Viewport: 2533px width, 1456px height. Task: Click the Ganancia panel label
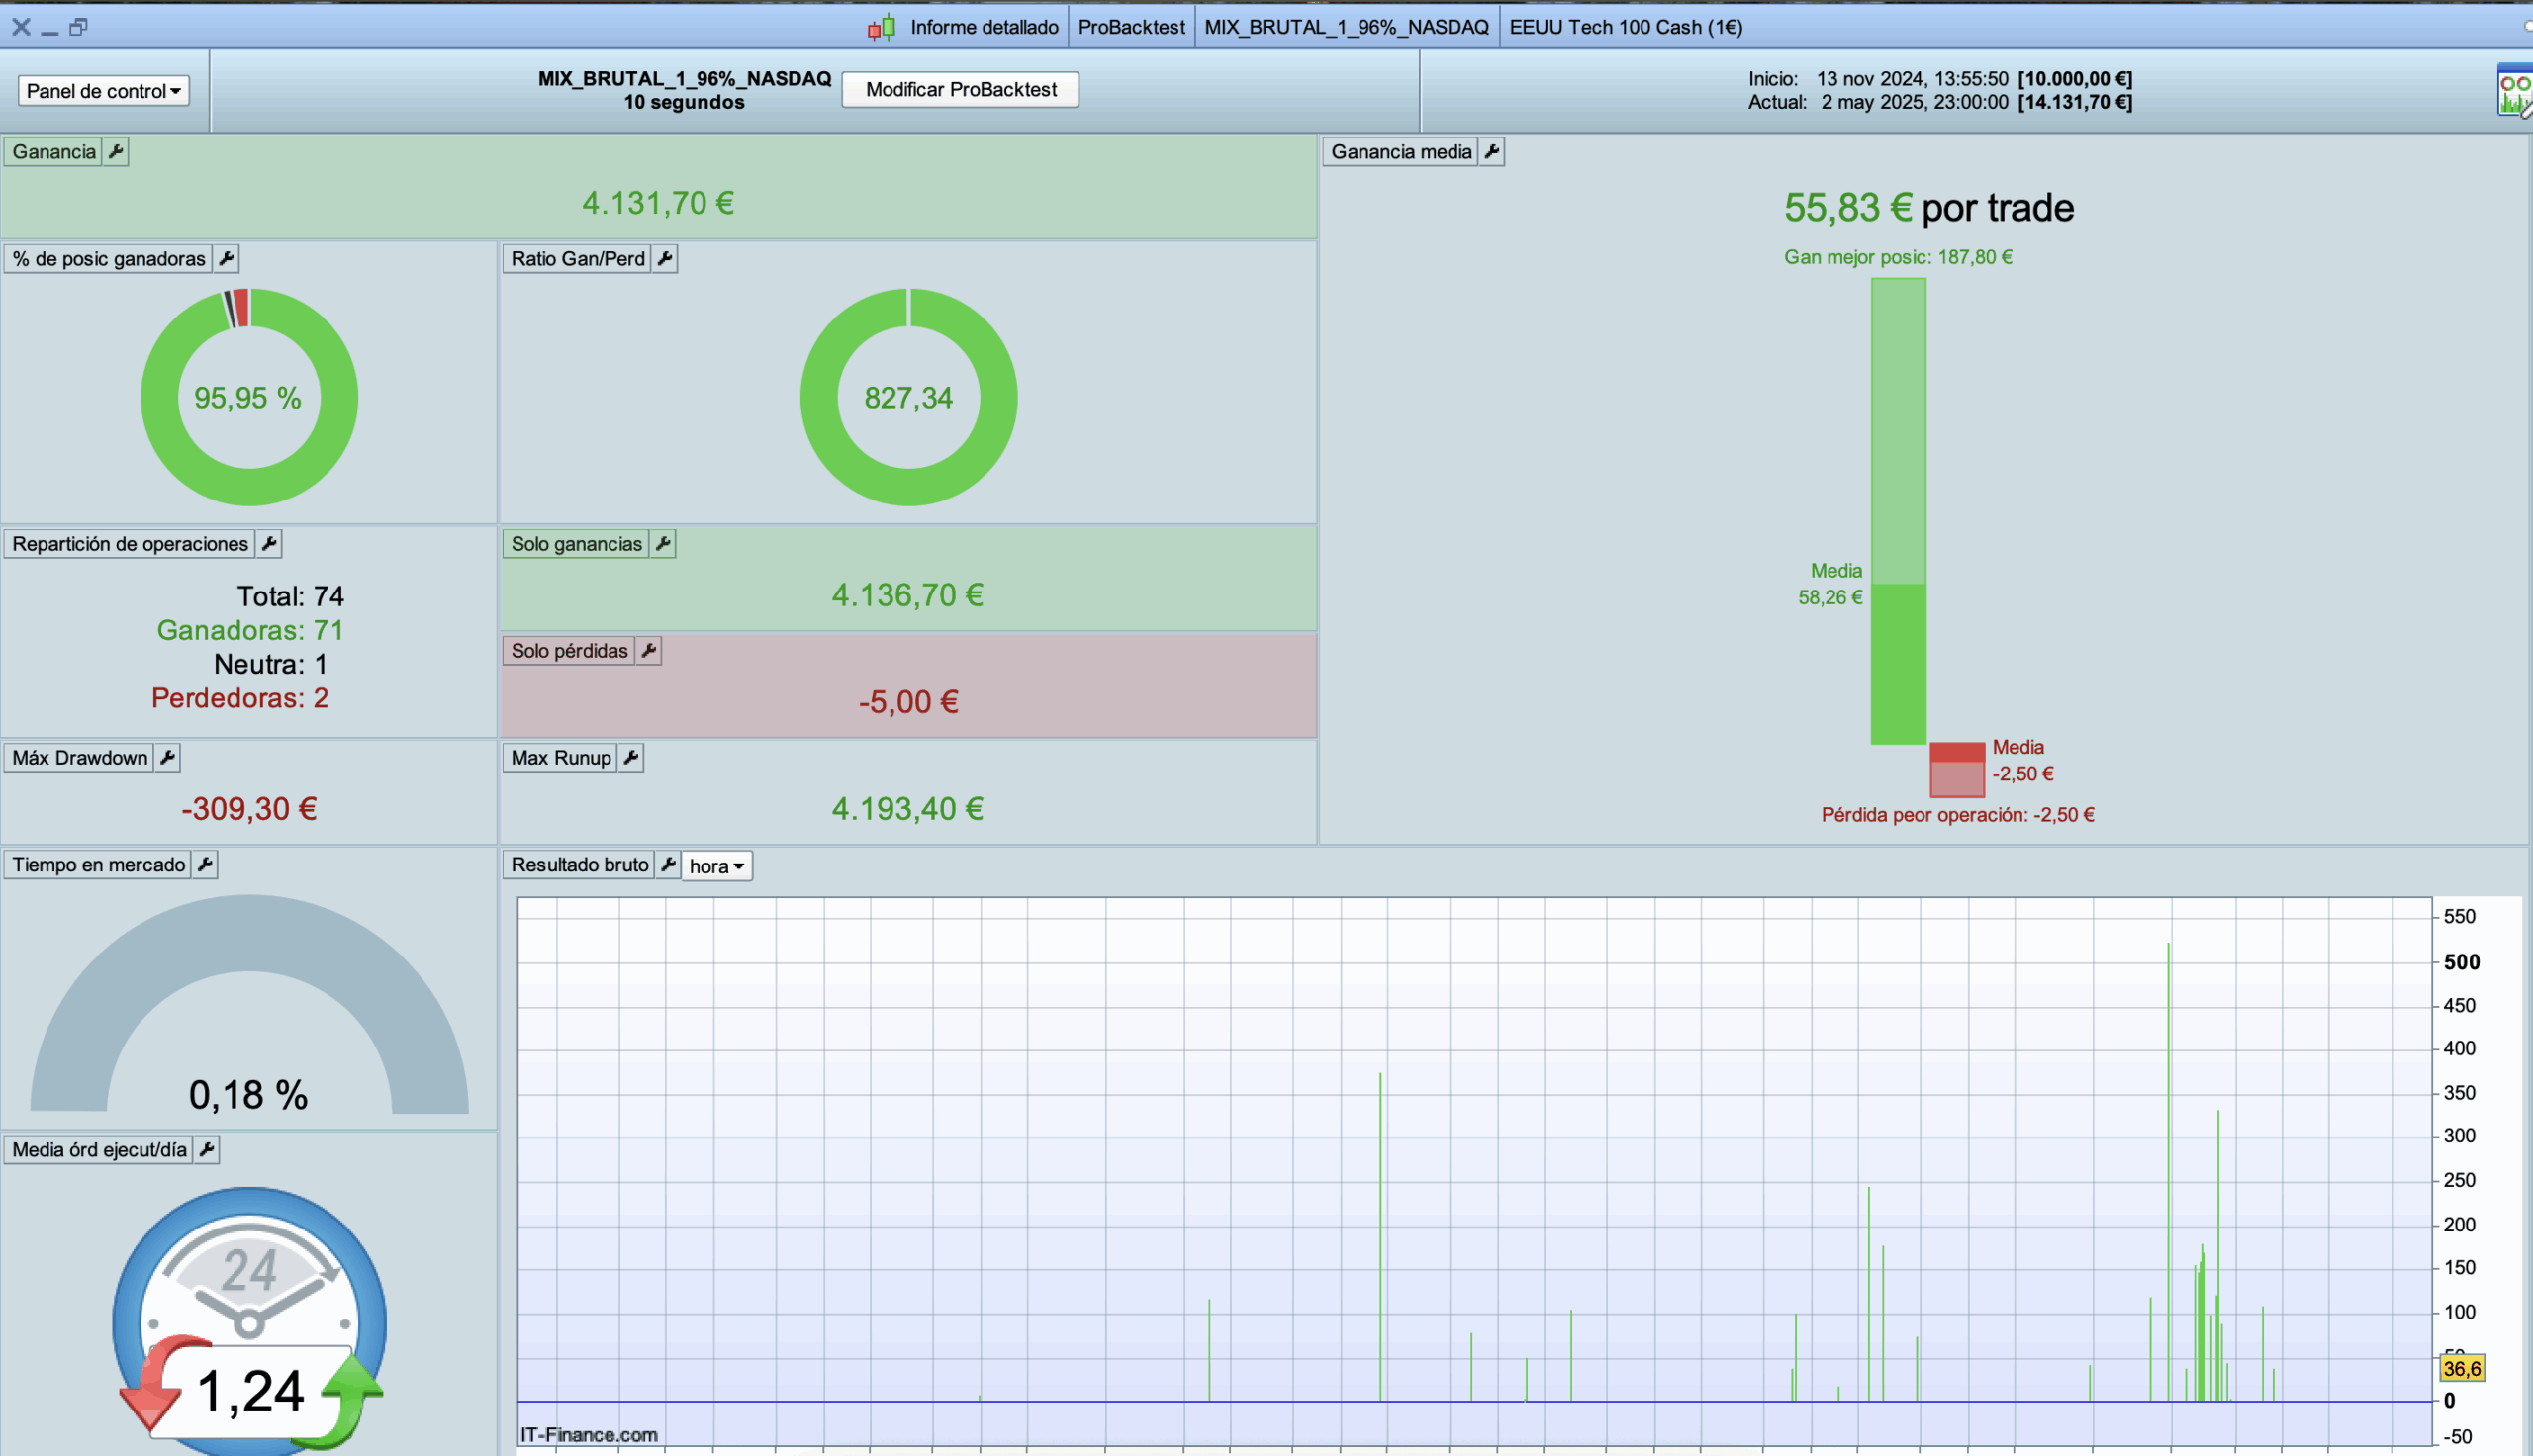coord(54,152)
